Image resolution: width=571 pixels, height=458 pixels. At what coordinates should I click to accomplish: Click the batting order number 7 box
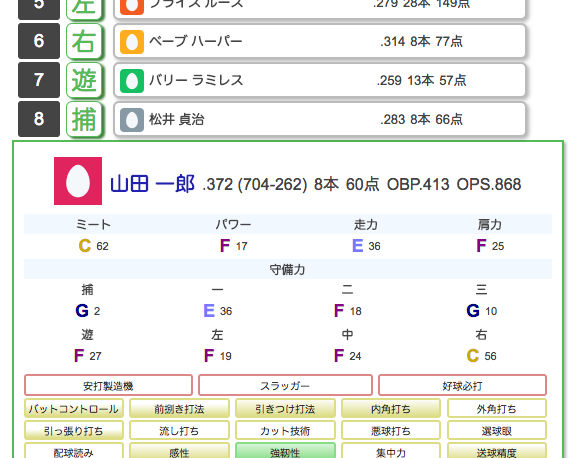point(39,80)
